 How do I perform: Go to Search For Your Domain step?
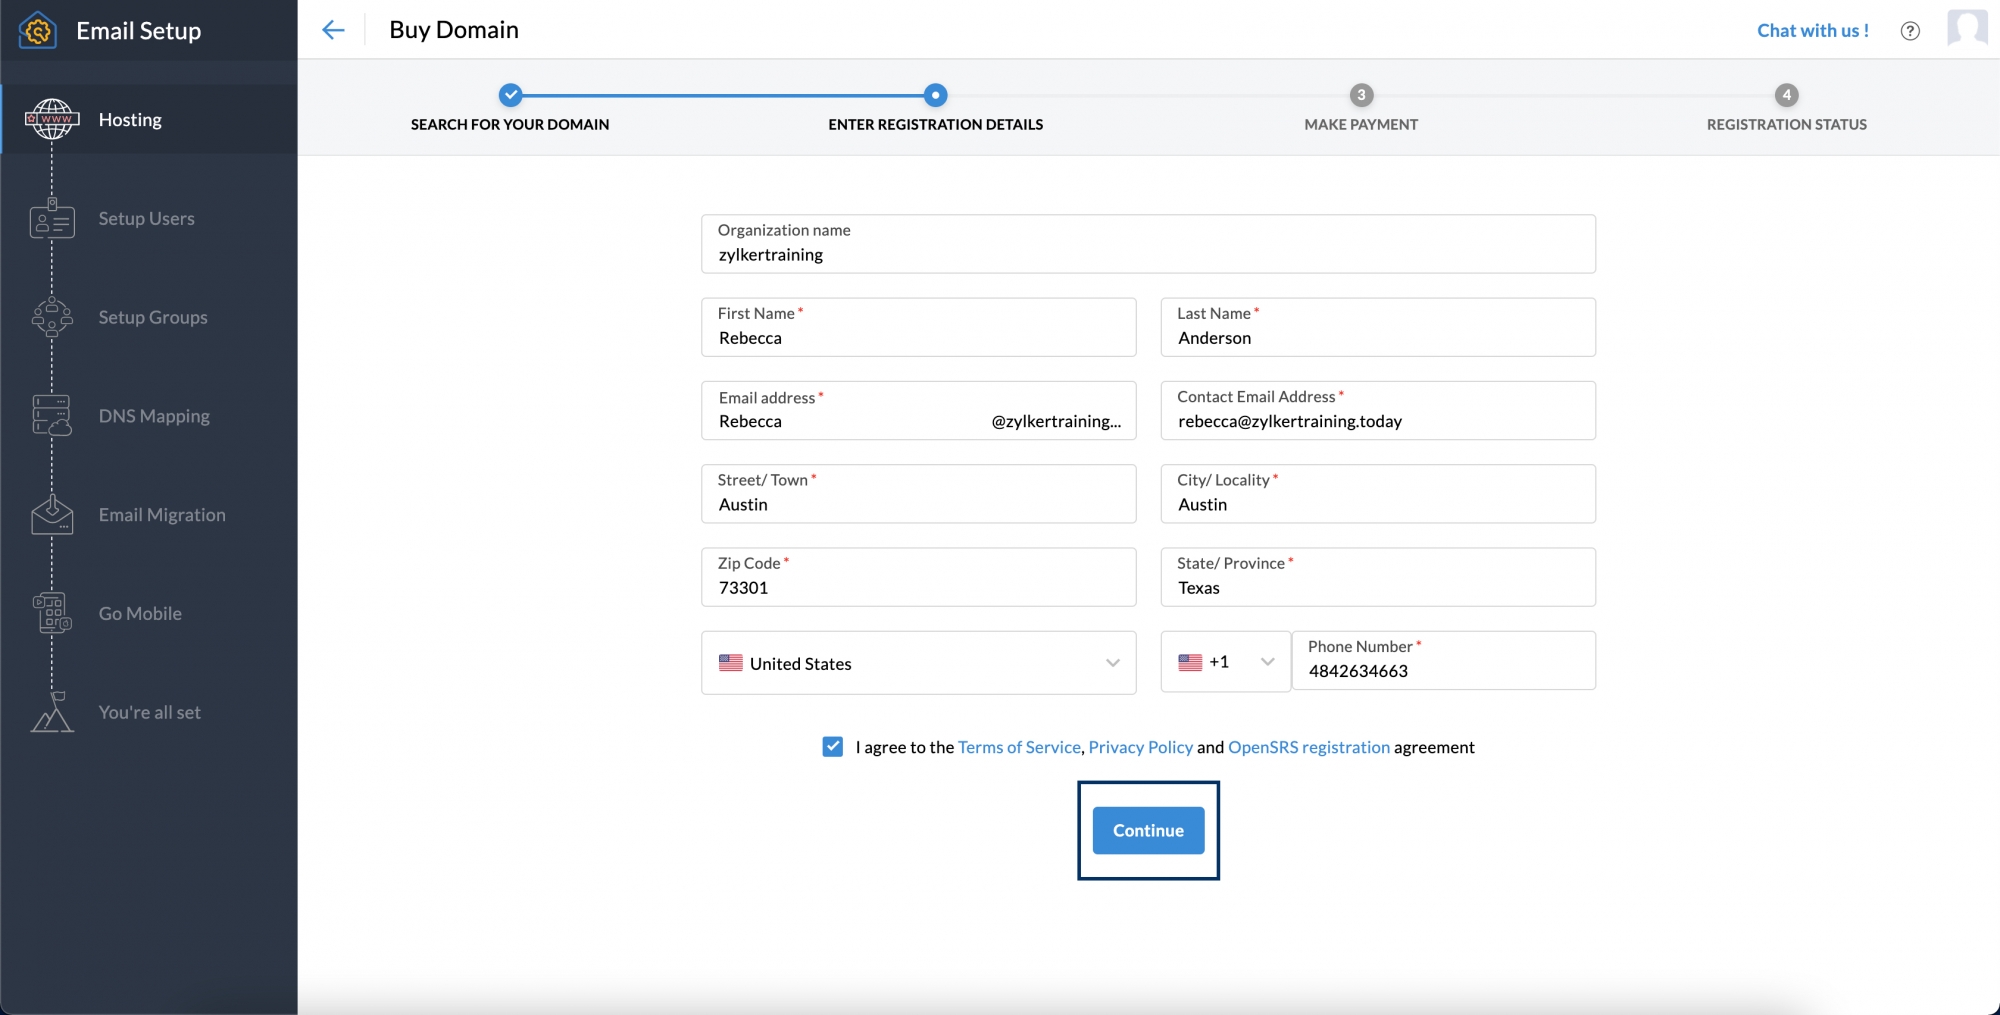click(x=510, y=96)
